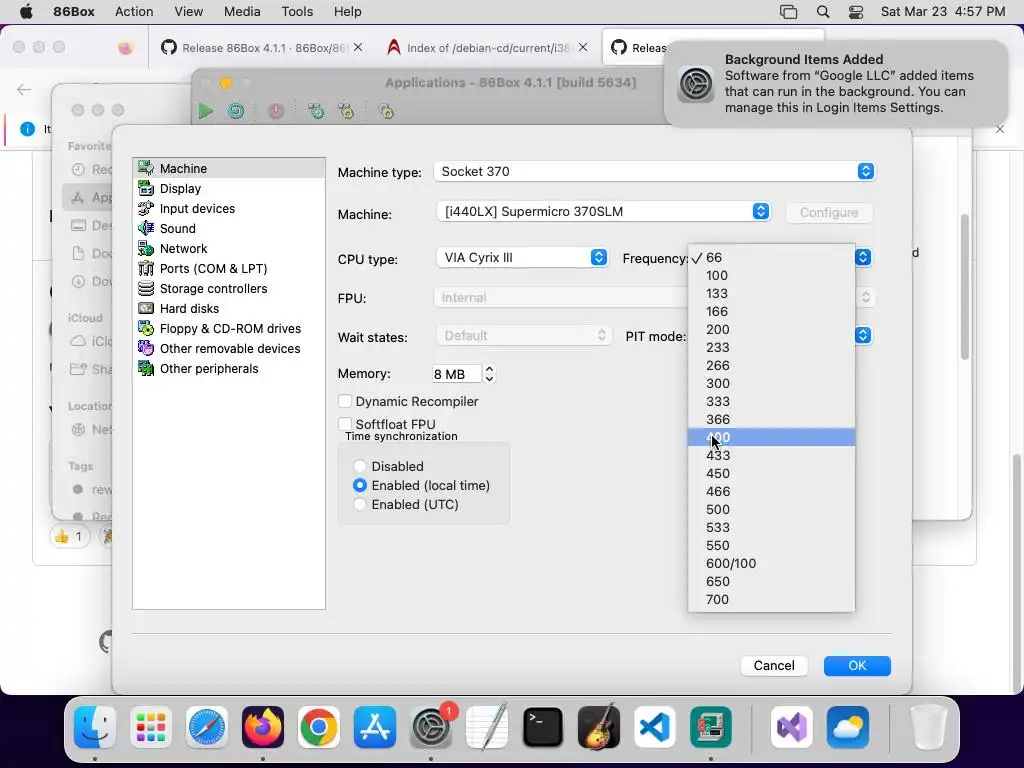
Task: Click the red power icon in 86Box toolbar
Action: (276, 111)
